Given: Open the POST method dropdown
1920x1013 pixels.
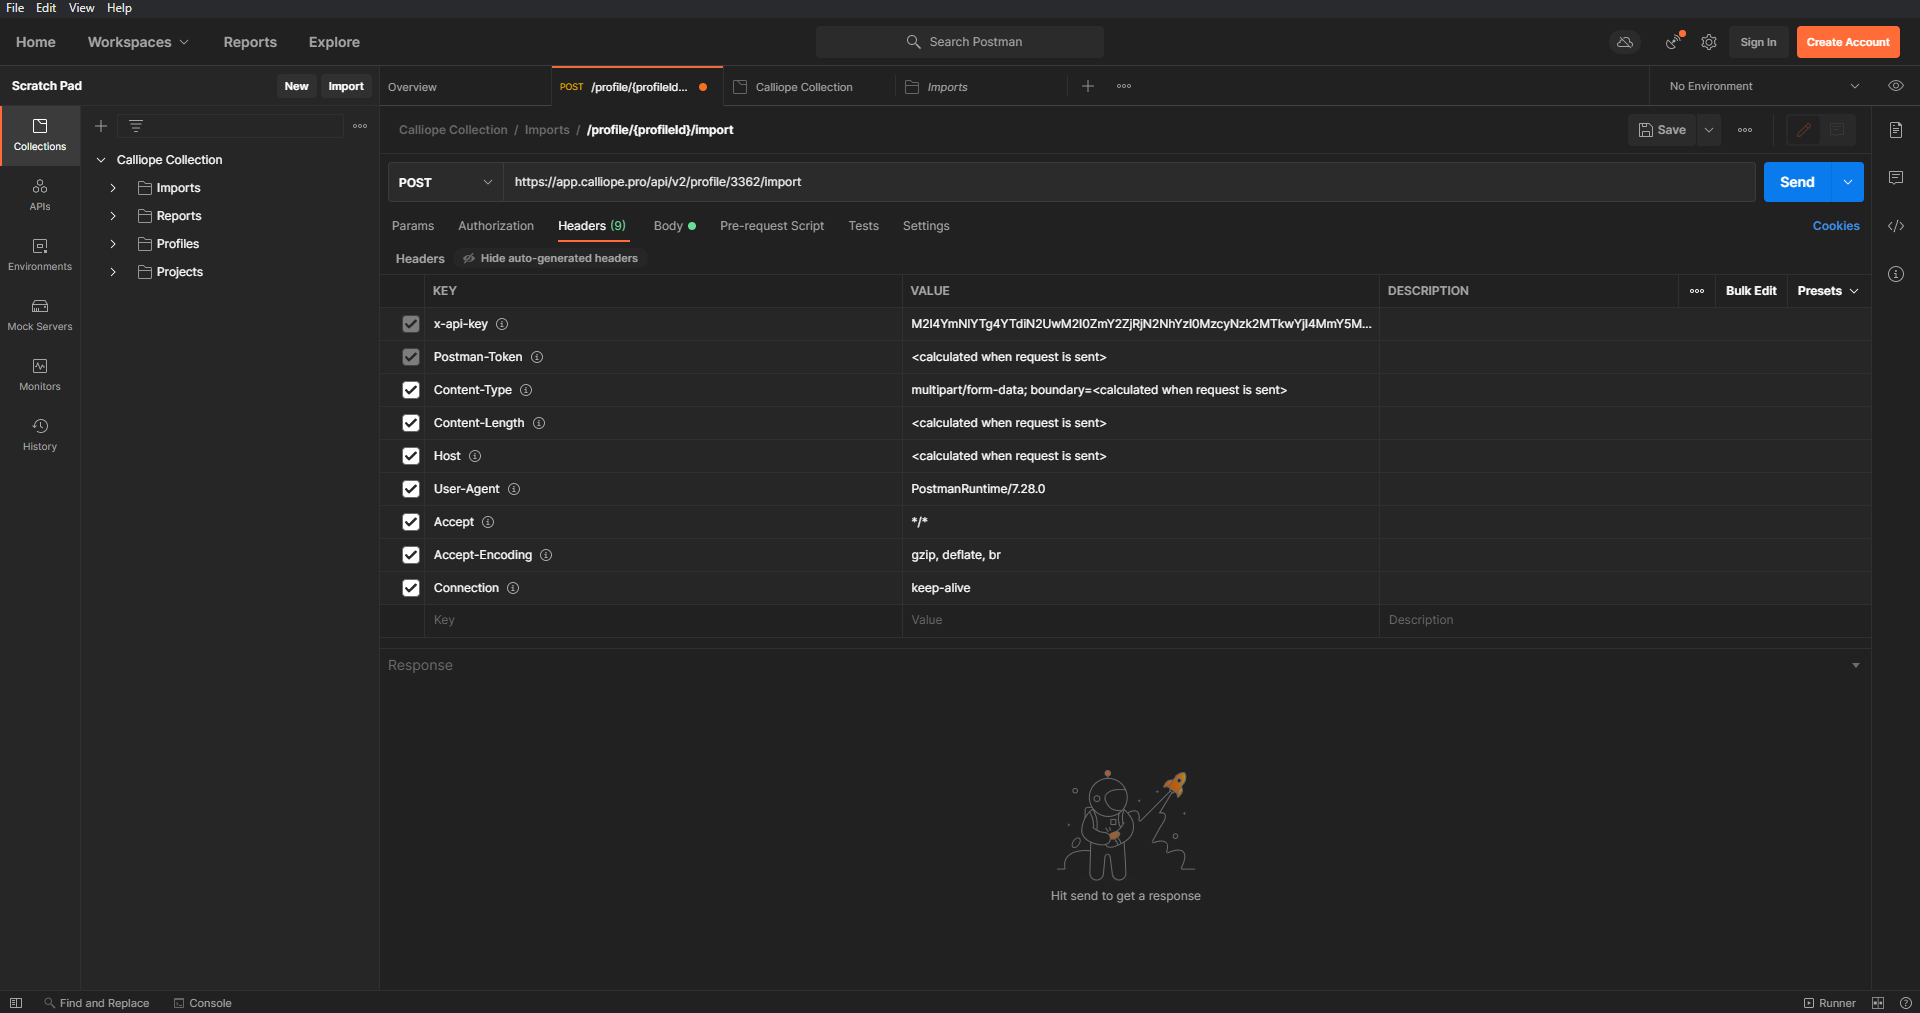Looking at the screenshot, I should coord(445,182).
